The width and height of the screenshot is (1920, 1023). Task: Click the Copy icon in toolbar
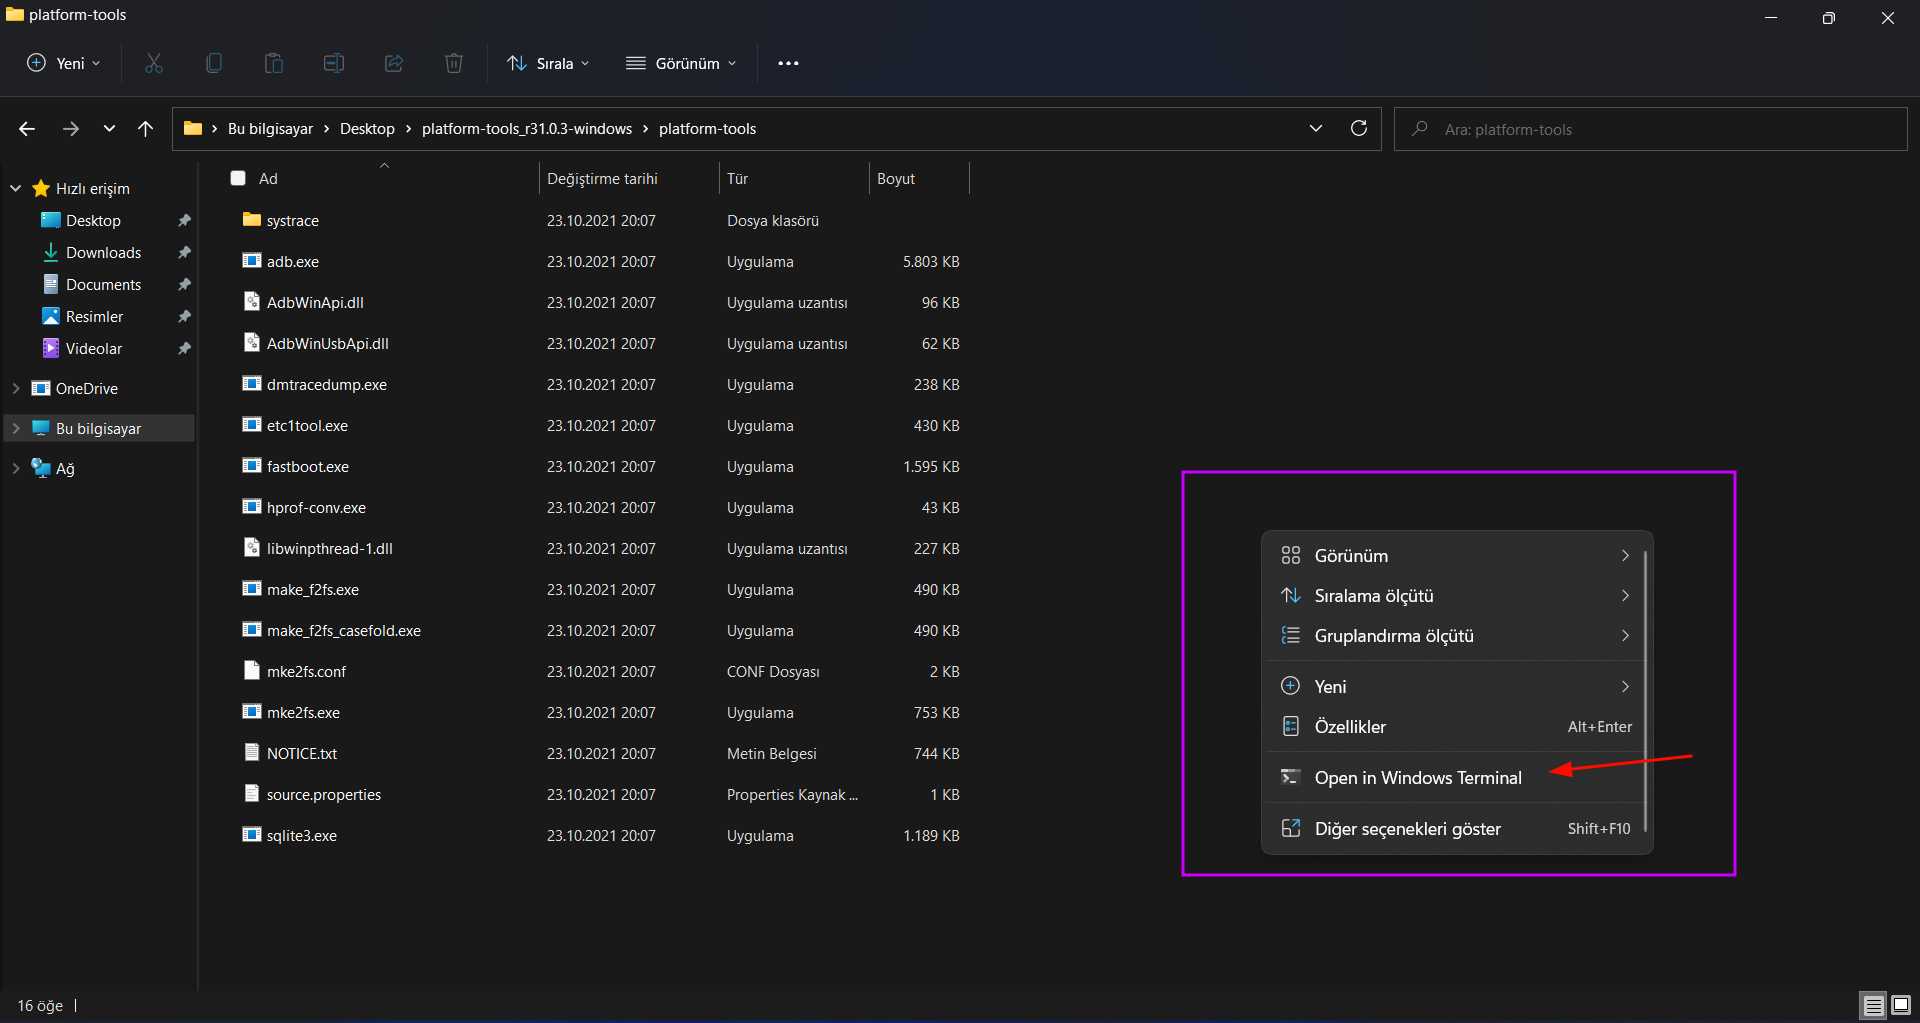tap(214, 63)
